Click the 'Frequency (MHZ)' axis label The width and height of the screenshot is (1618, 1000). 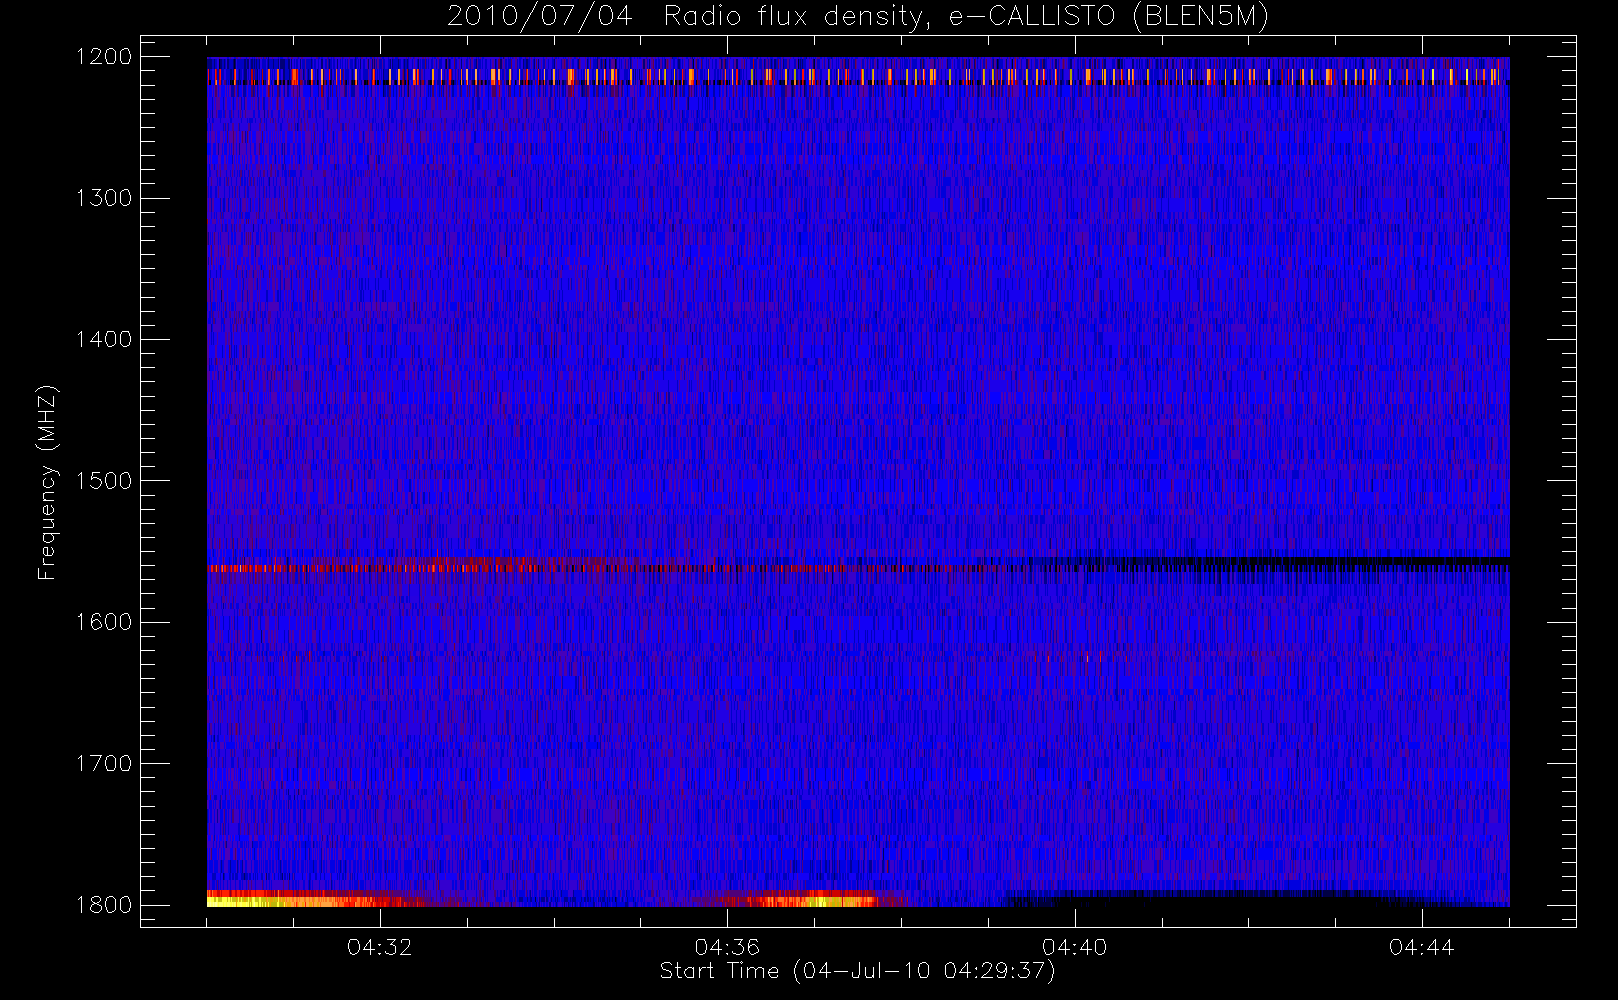47,482
